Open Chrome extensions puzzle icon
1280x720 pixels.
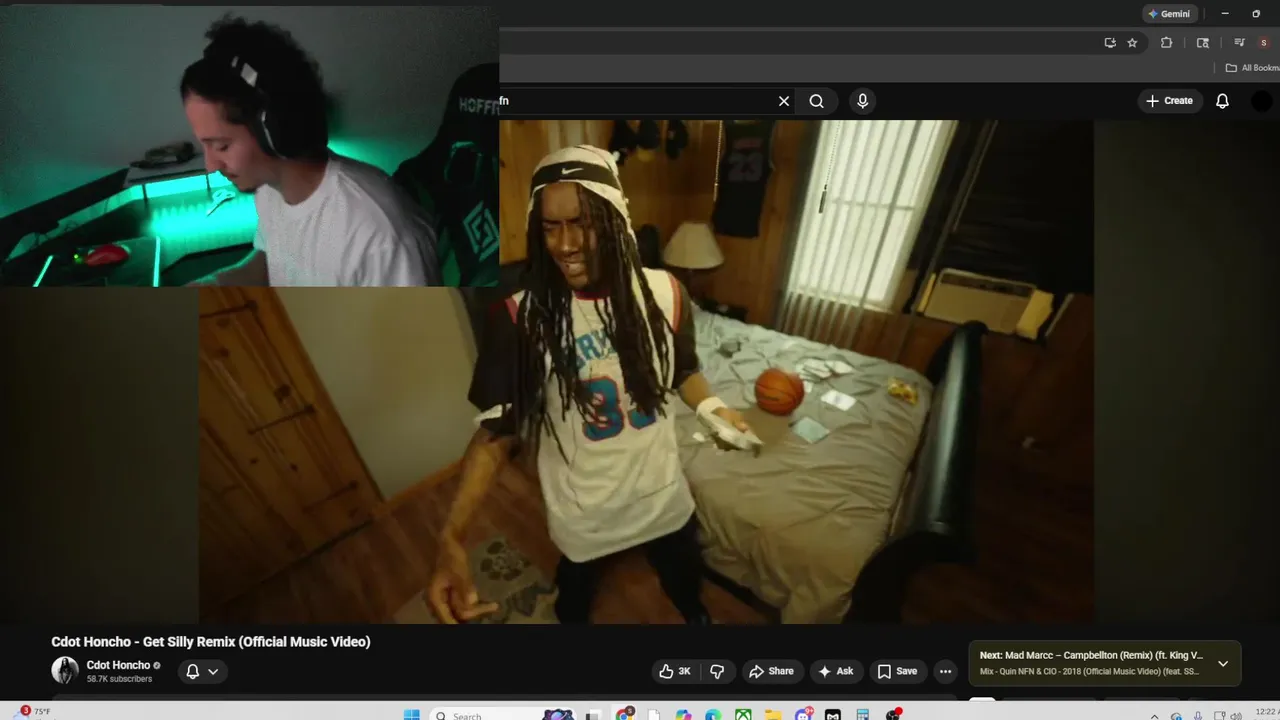1166,43
